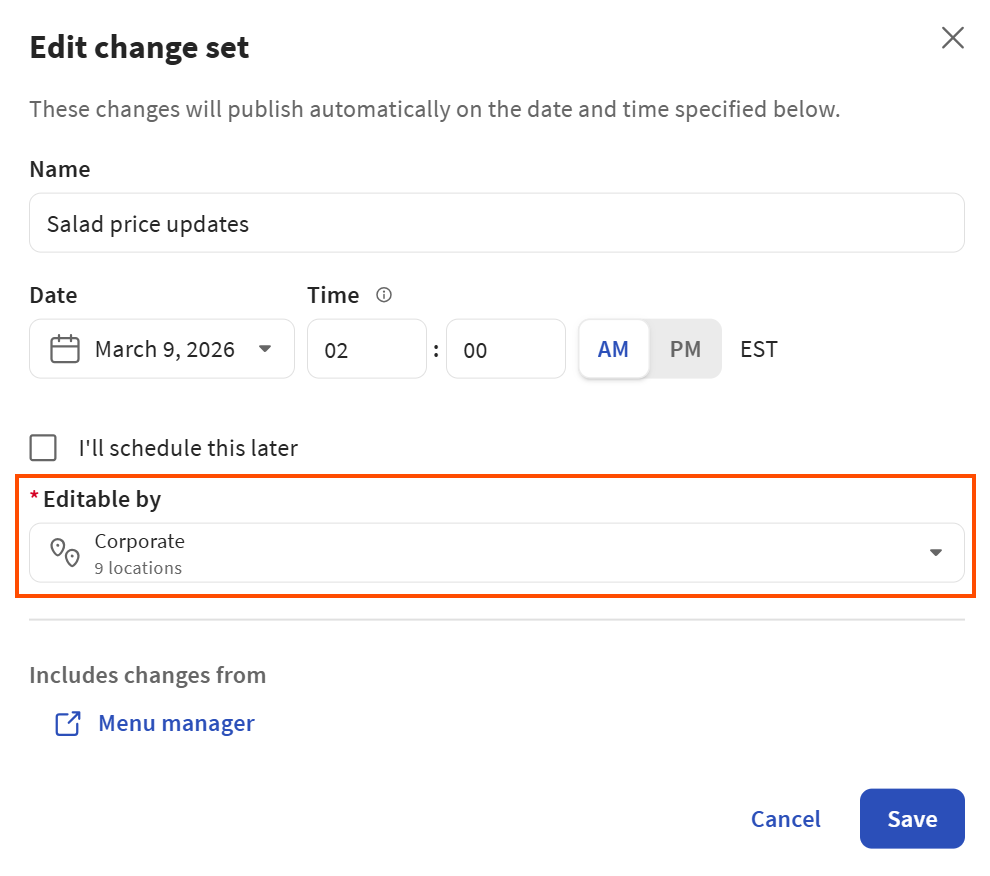Click the calendar icon in the Date field
The image size is (990, 876).
[63, 348]
